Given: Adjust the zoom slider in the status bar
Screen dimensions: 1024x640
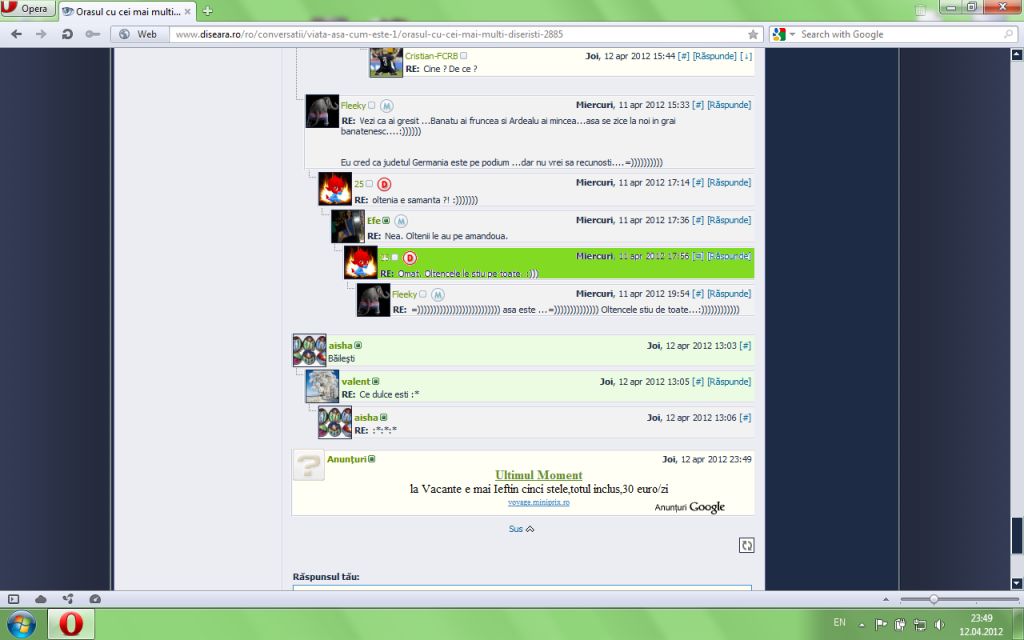Looking at the screenshot, I should (933, 599).
